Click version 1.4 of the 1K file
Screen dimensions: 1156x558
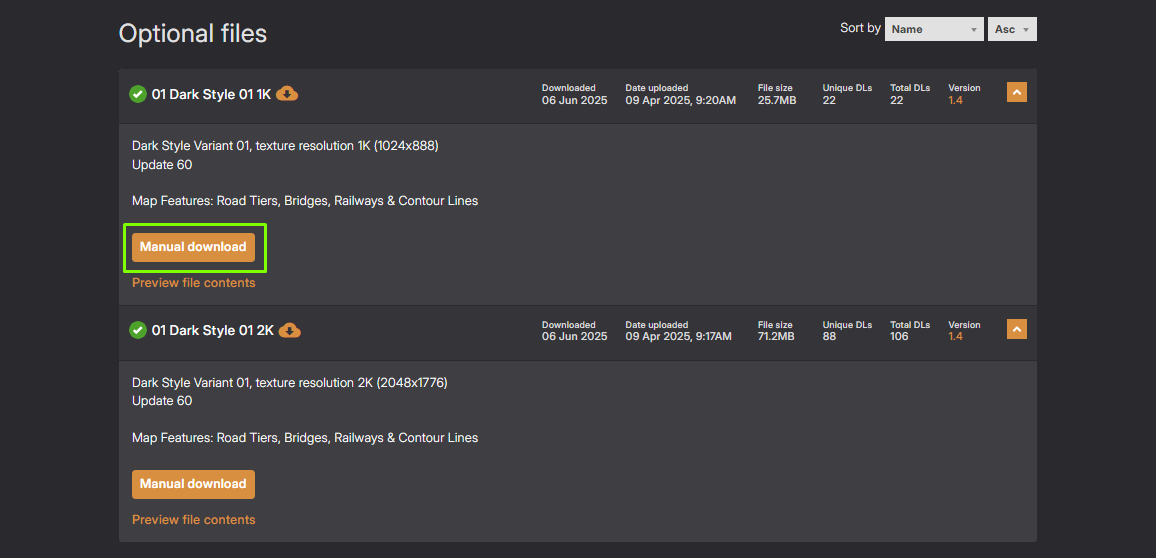(956, 100)
